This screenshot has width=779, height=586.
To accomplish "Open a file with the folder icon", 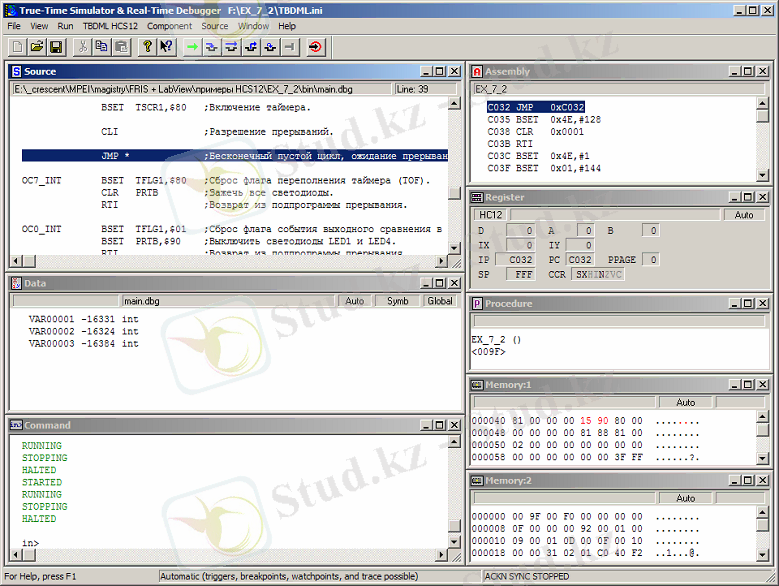I will [36, 47].
